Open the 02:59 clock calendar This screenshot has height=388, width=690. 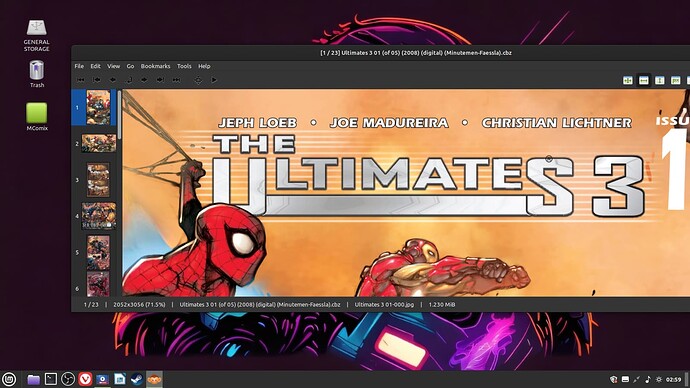click(673, 379)
